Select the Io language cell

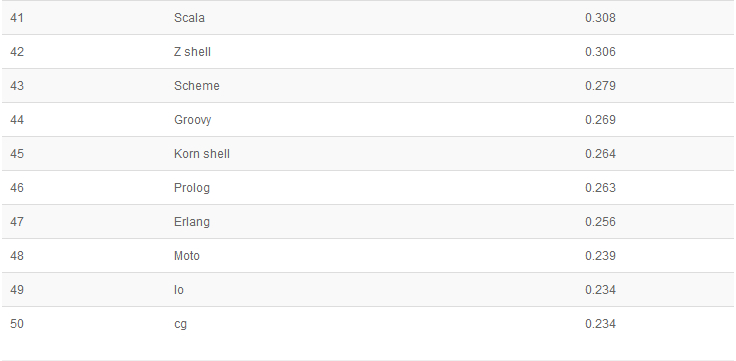[179, 290]
